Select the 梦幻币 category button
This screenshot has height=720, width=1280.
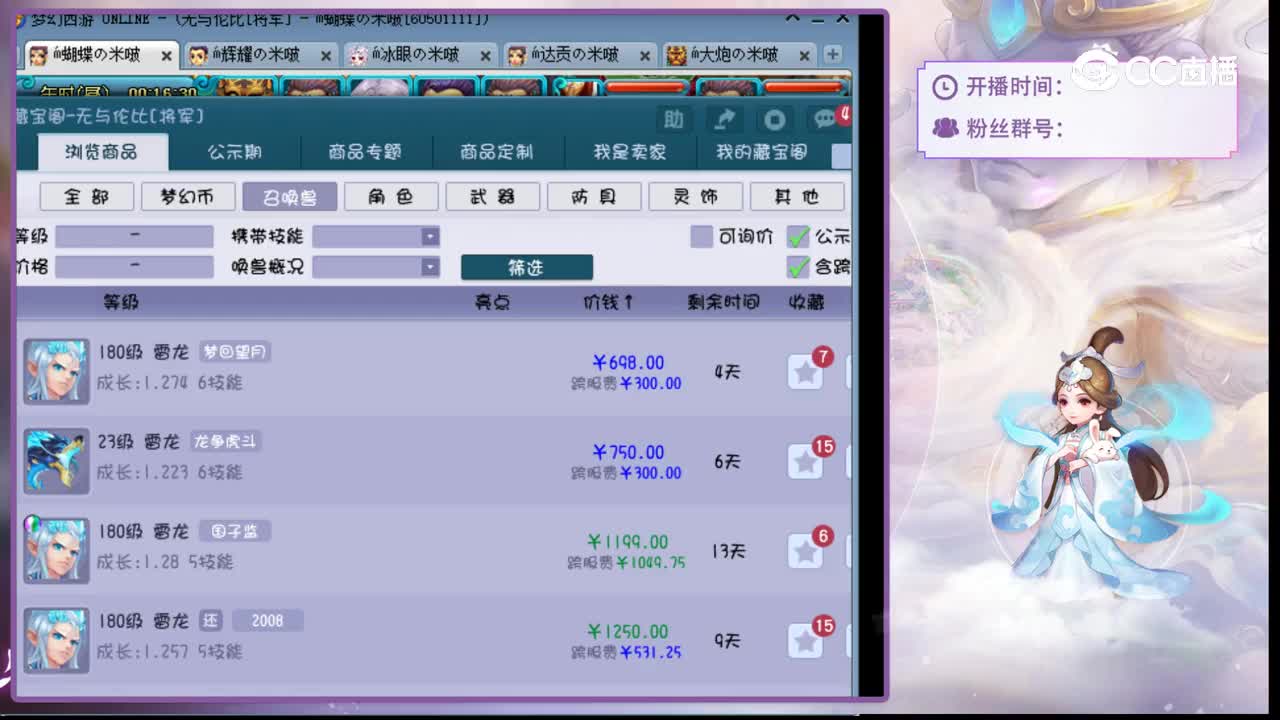pyautogui.click(x=188, y=197)
